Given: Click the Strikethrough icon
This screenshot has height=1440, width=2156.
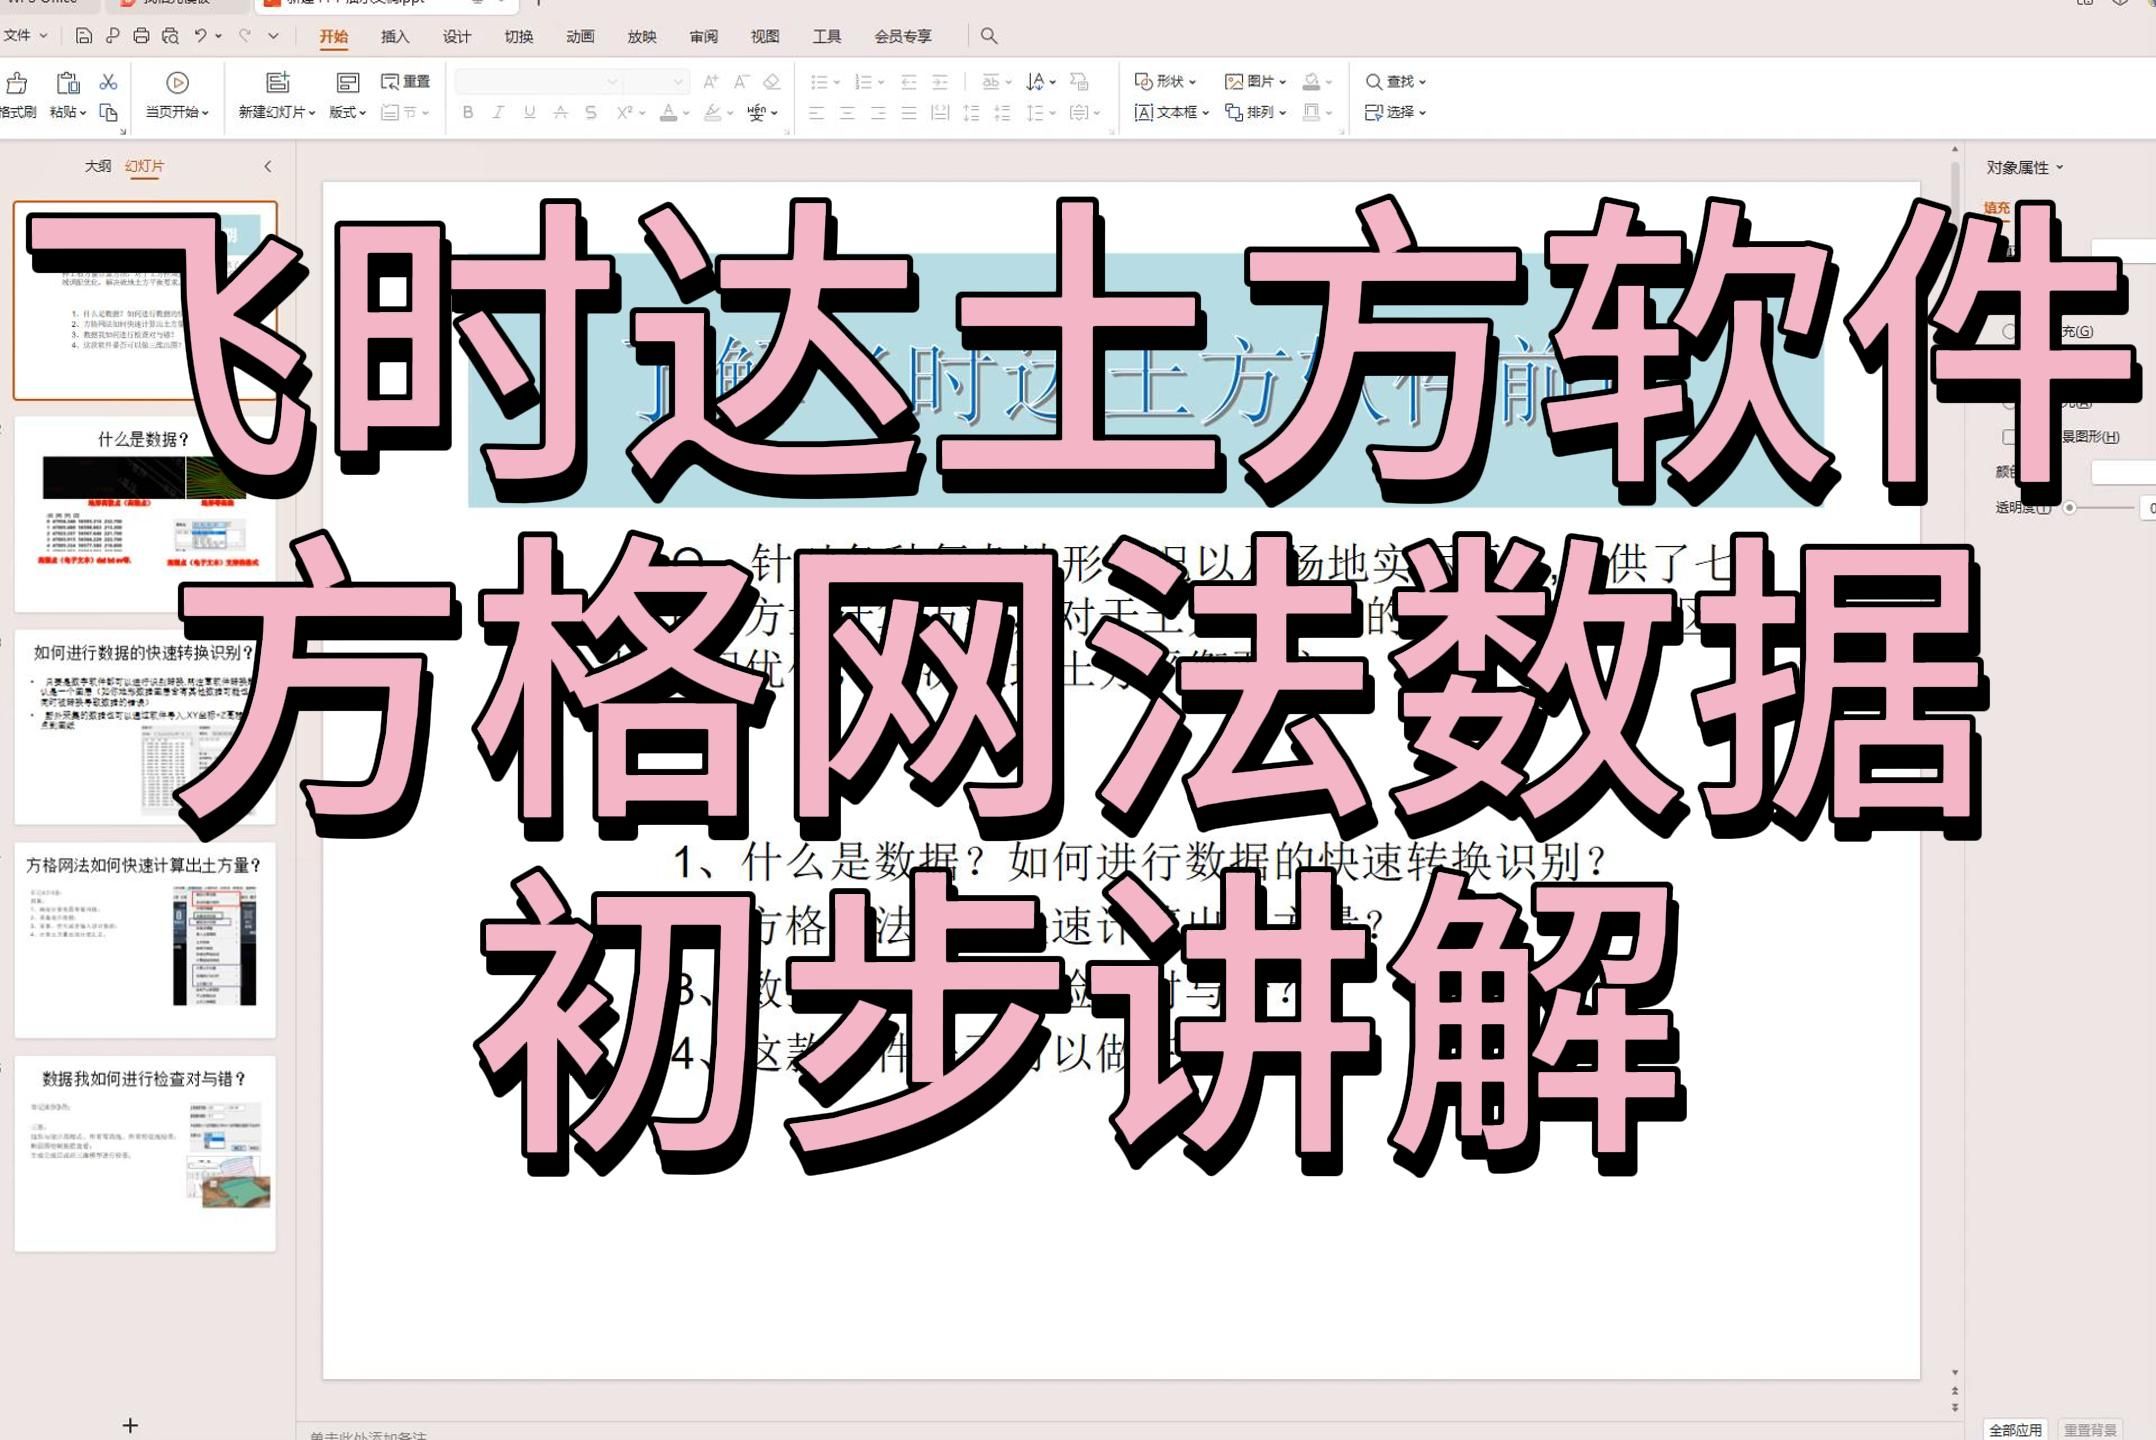Looking at the screenshot, I should tap(560, 112).
